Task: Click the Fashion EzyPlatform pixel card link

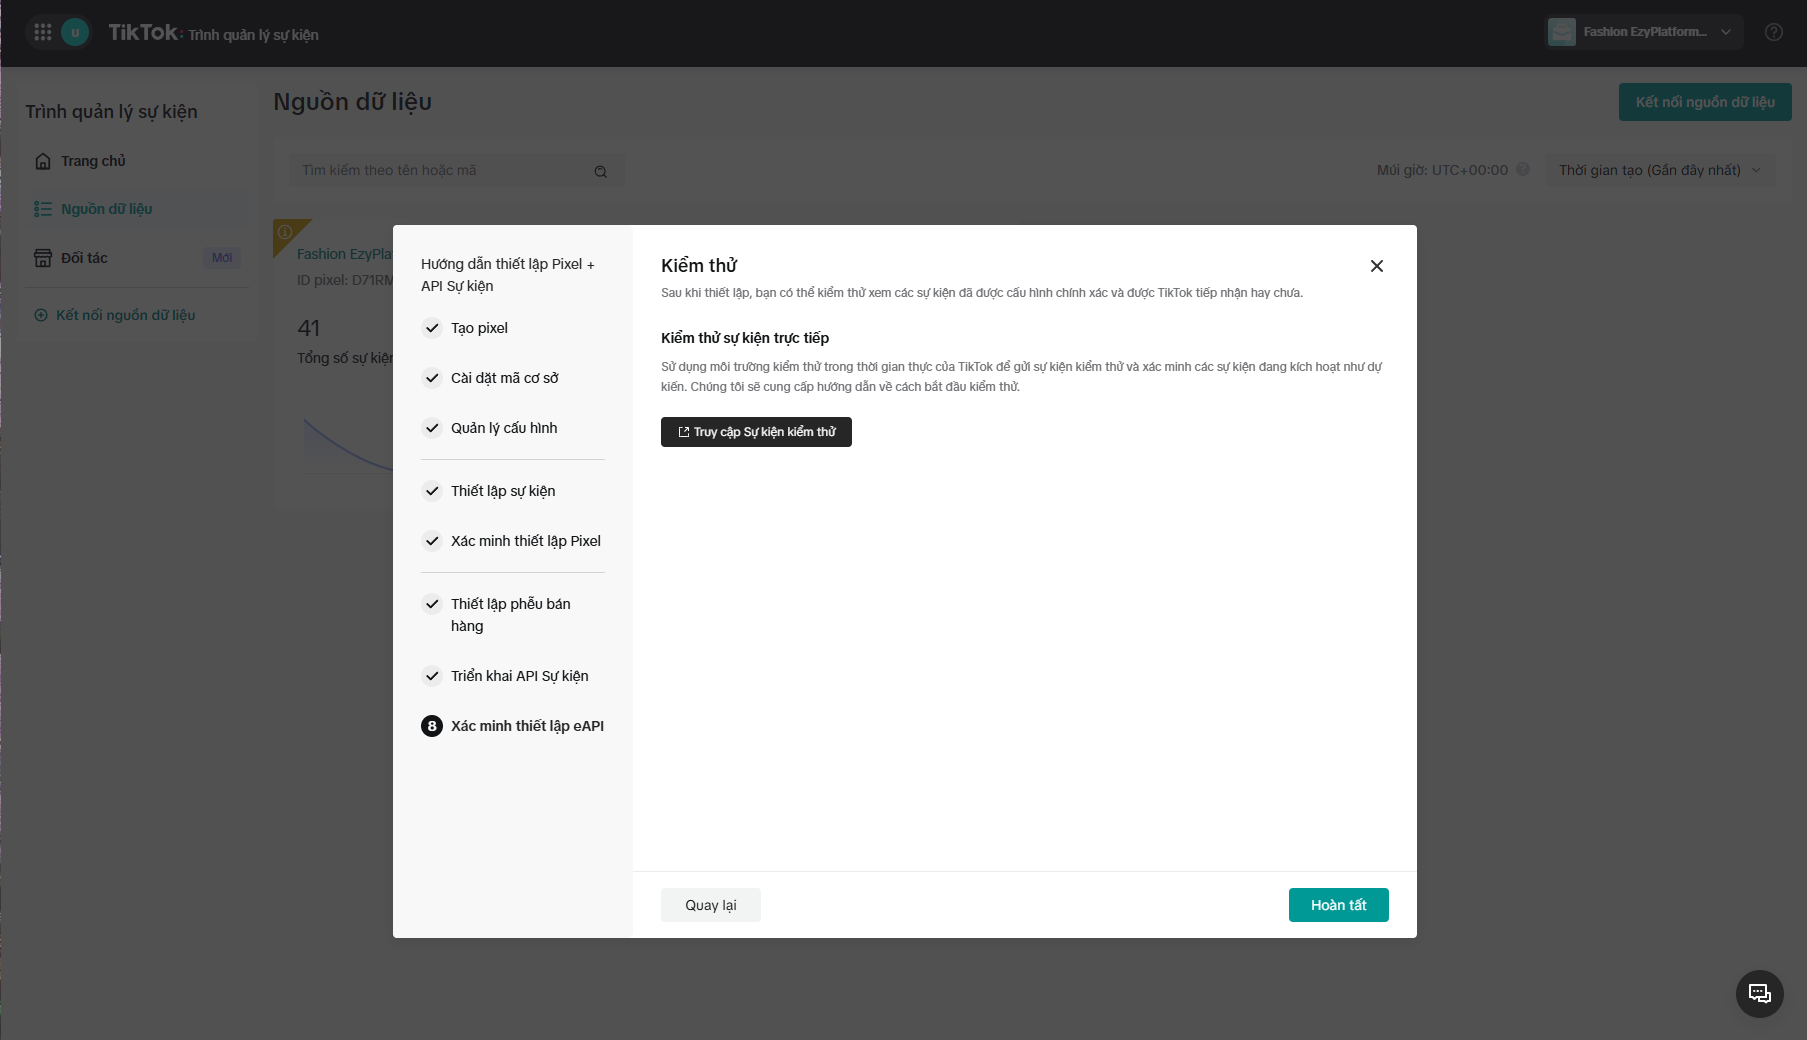Action: point(344,254)
